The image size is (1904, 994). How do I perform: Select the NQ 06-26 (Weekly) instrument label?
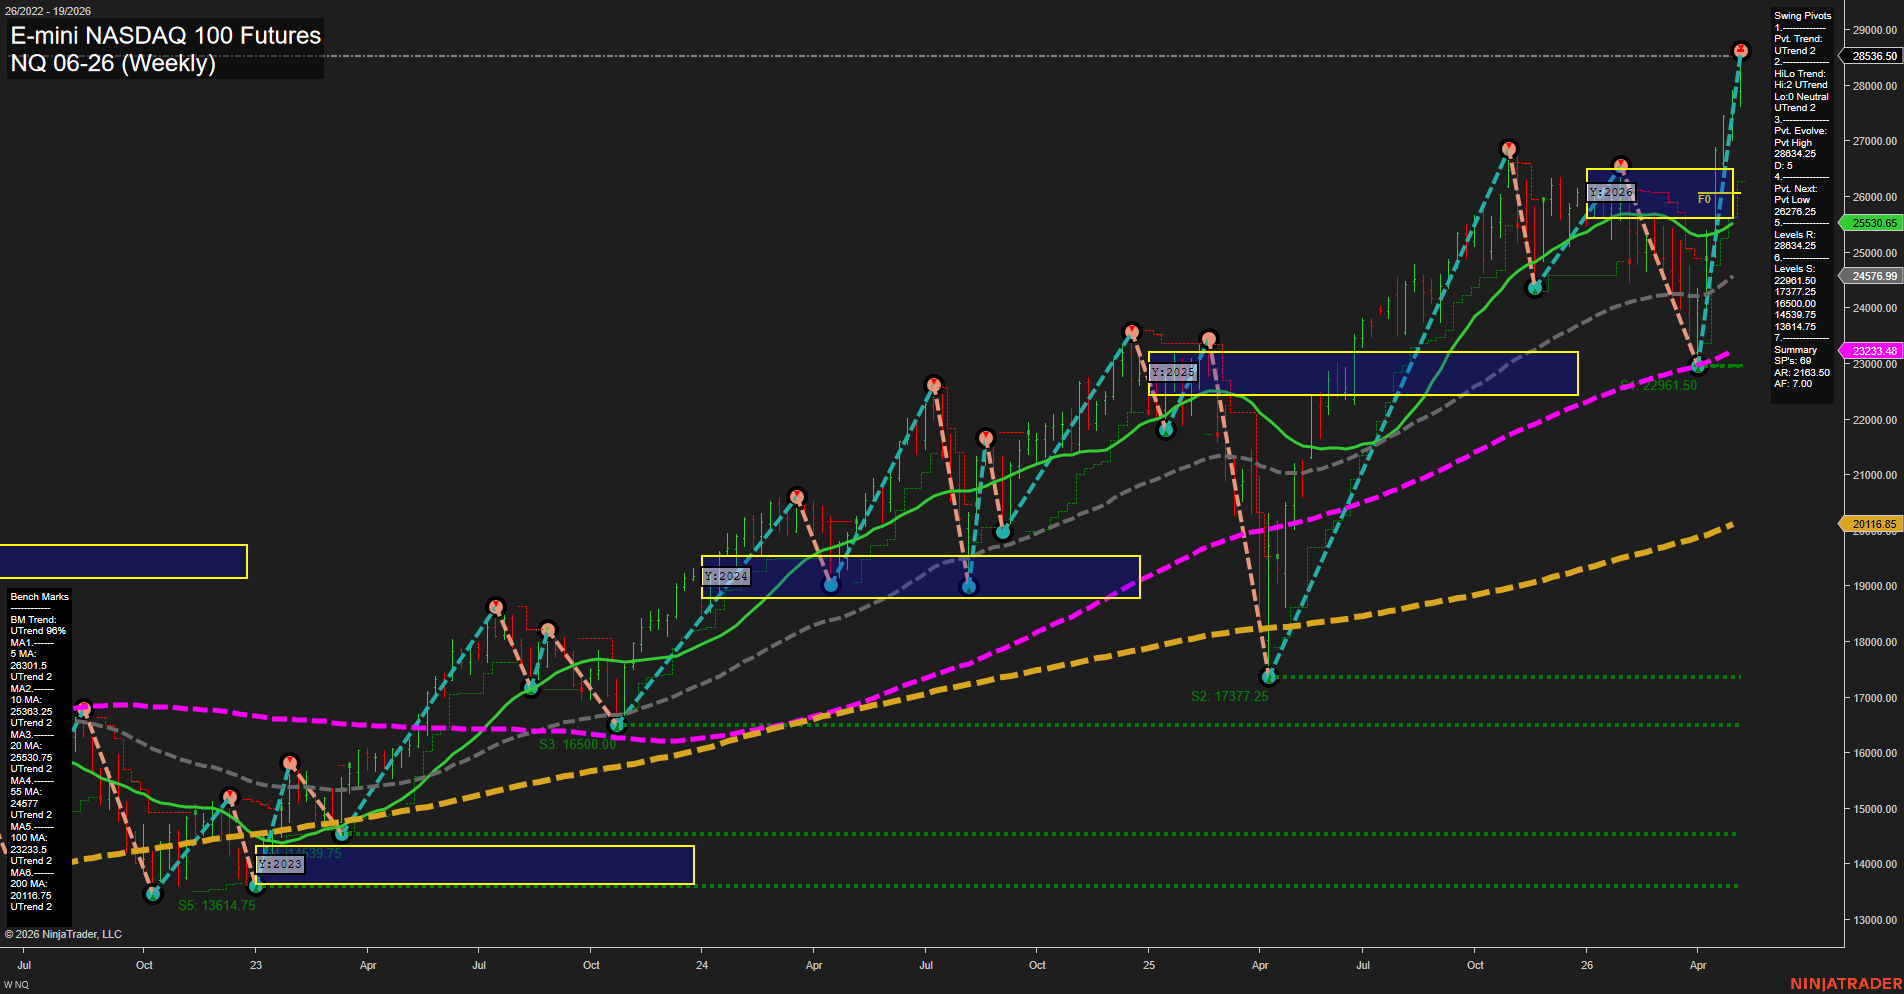pyautogui.click(x=113, y=63)
